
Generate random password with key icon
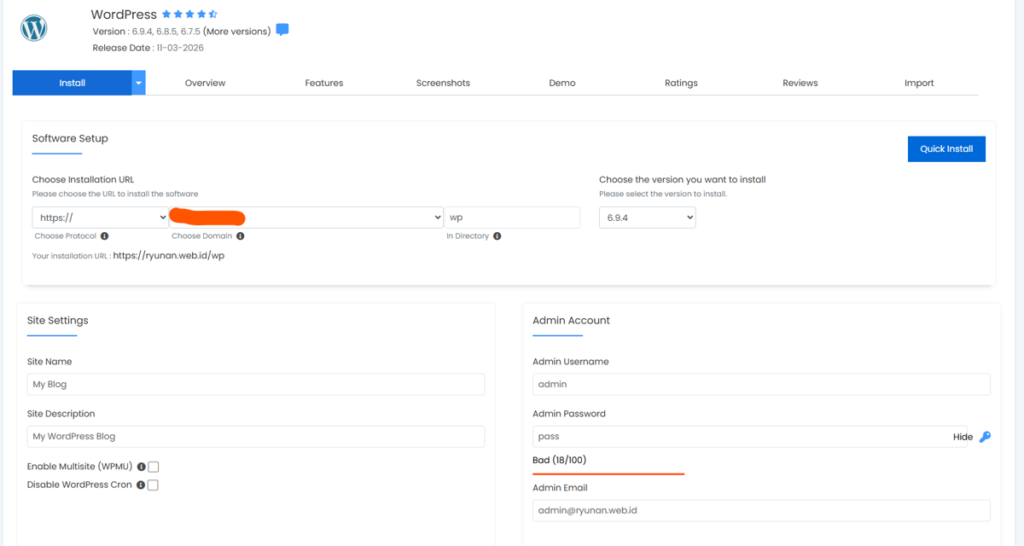(985, 437)
